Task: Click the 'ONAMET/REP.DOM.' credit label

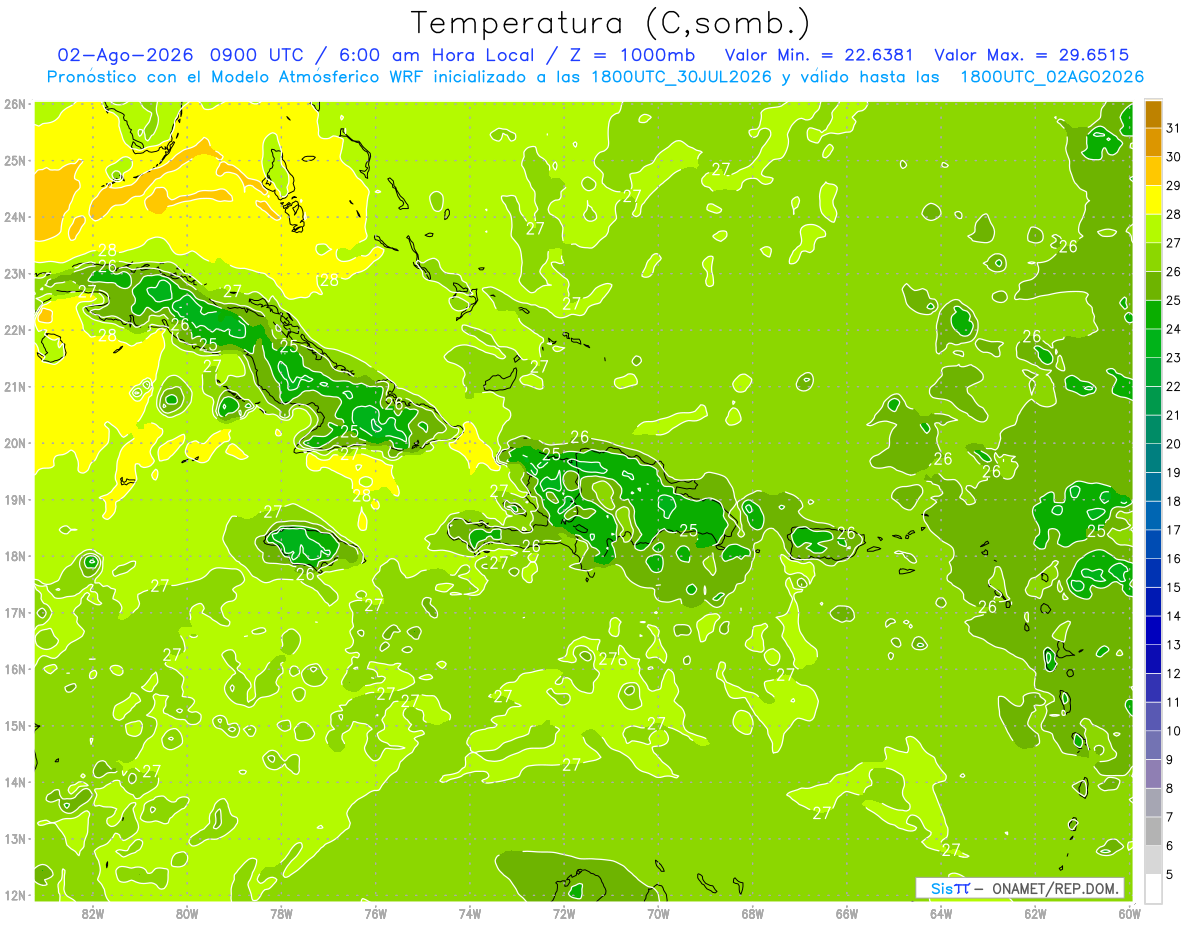Action: (x=1057, y=888)
